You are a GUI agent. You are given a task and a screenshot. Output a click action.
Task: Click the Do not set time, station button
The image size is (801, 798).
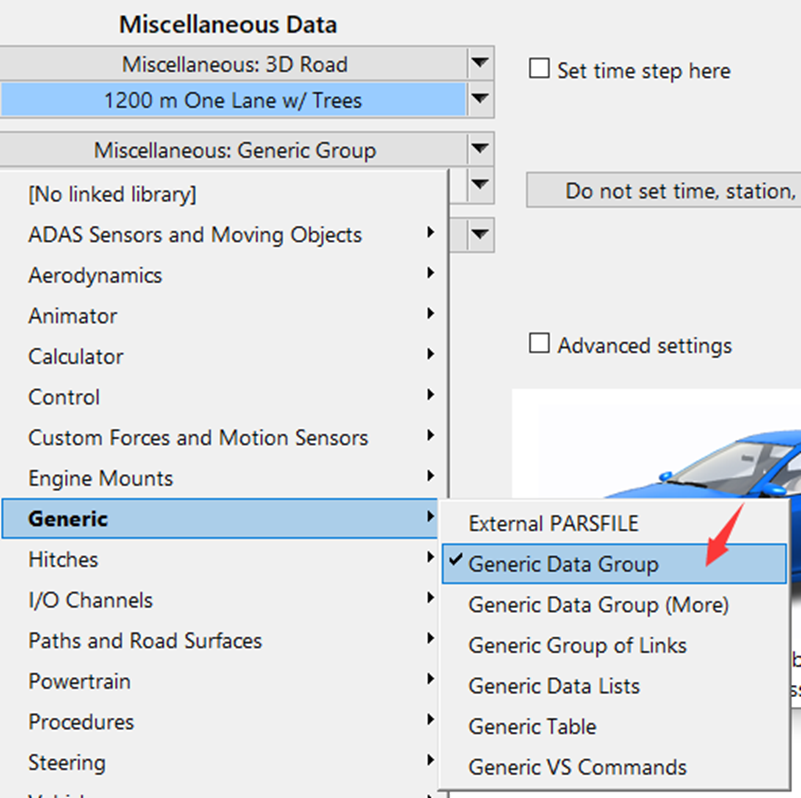[x=663, y=190]
